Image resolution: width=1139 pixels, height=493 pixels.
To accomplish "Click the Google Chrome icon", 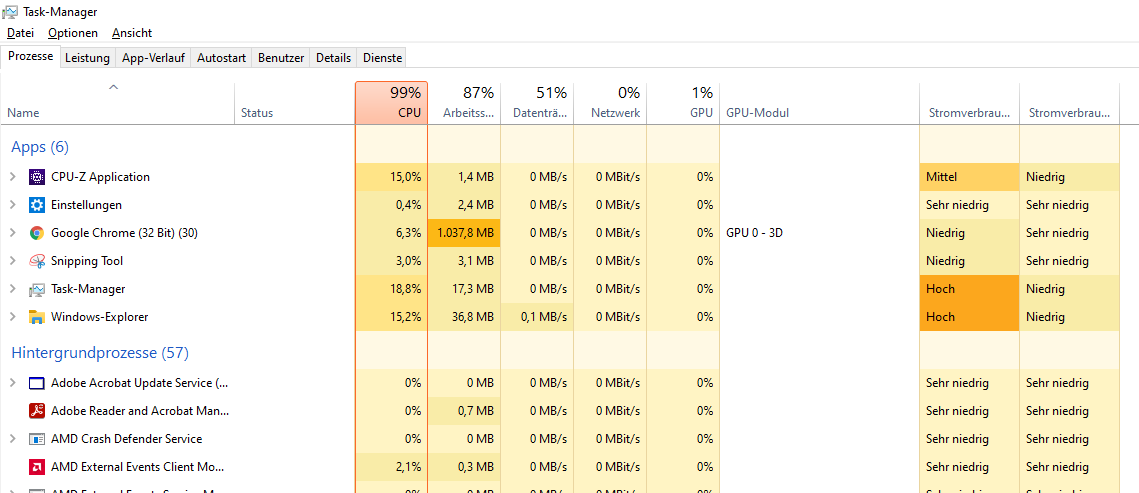I will click(x=36, y=233).
